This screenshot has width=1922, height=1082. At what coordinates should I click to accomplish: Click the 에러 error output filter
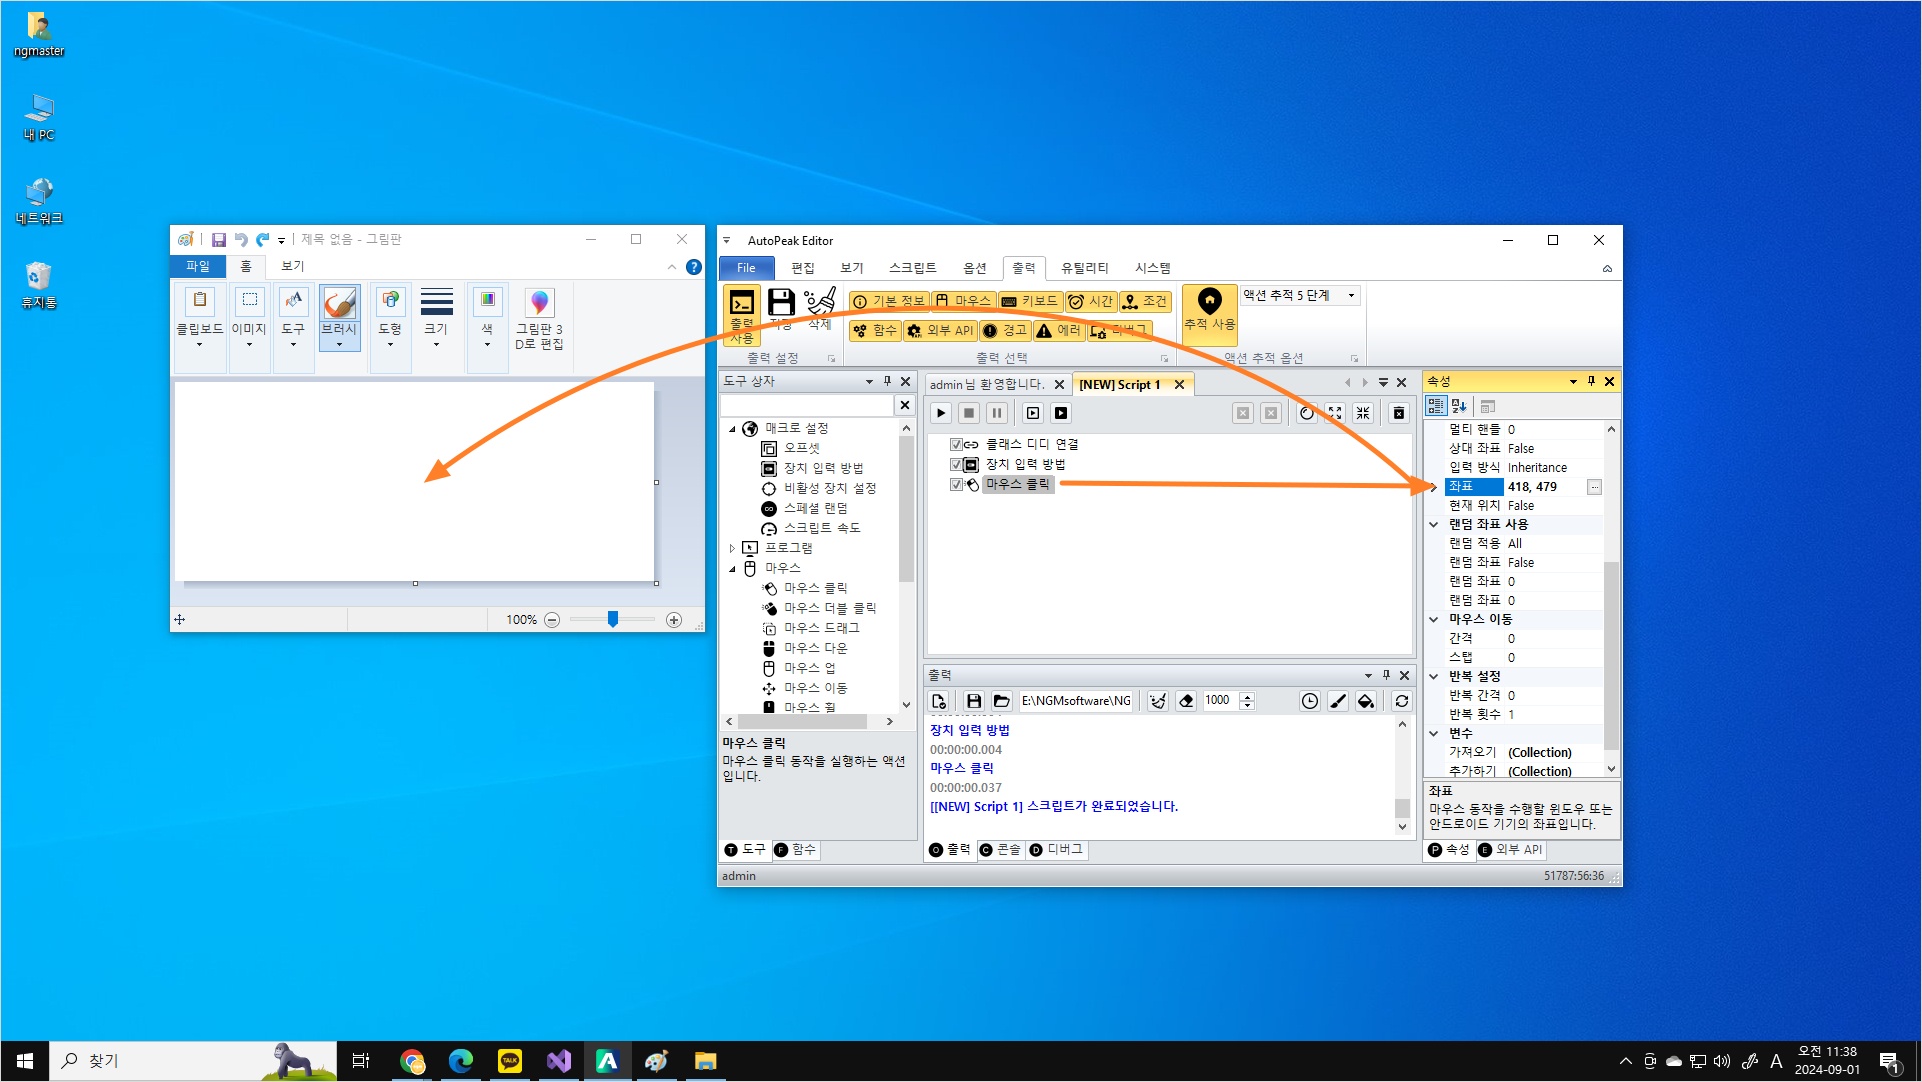pos(1058,330)
